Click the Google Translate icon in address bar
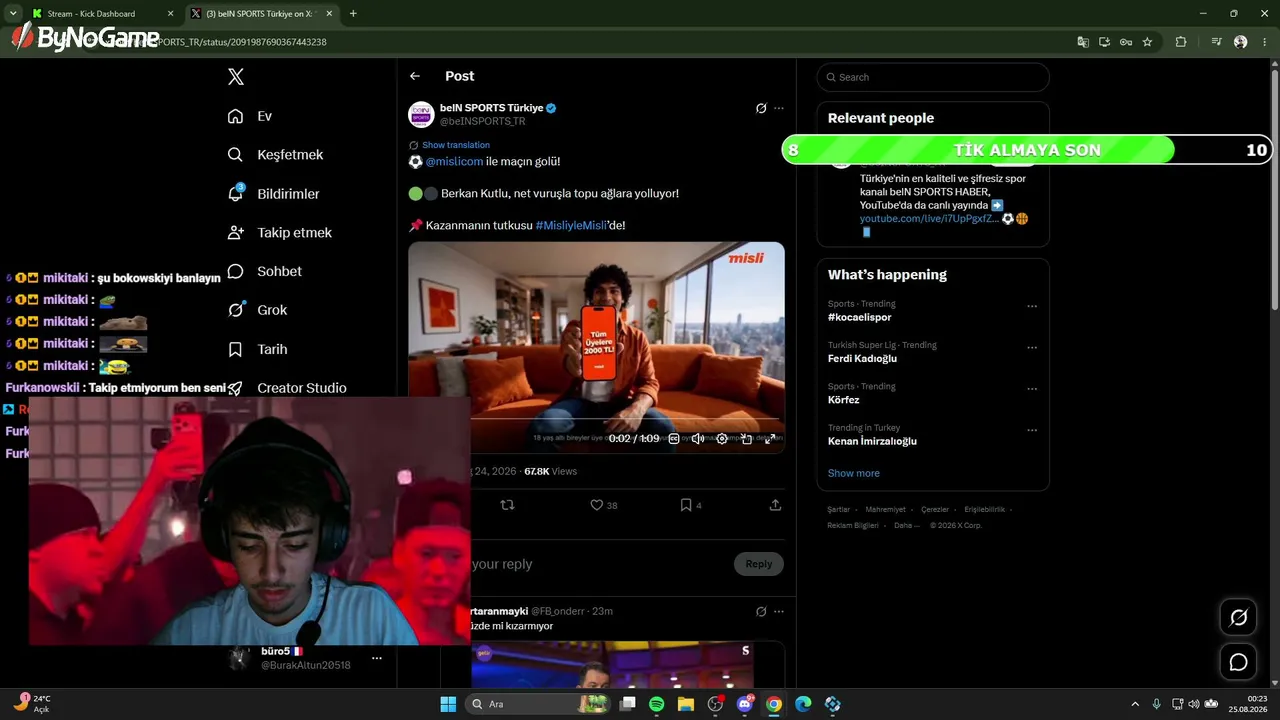The image size is (1280, 720). [1083, 42]
